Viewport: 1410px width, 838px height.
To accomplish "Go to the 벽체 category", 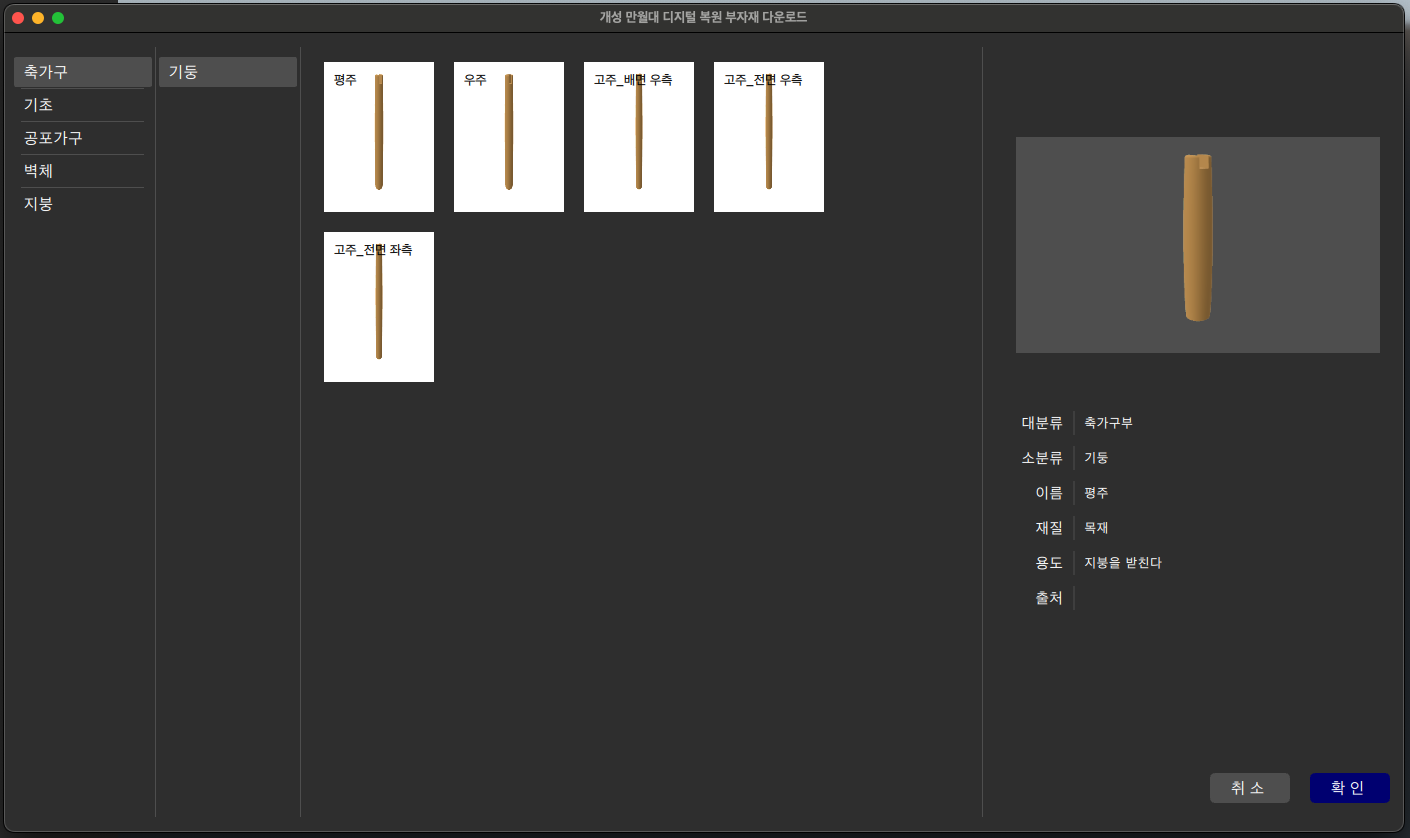I will pyautogui.click(x=83, y=171).
